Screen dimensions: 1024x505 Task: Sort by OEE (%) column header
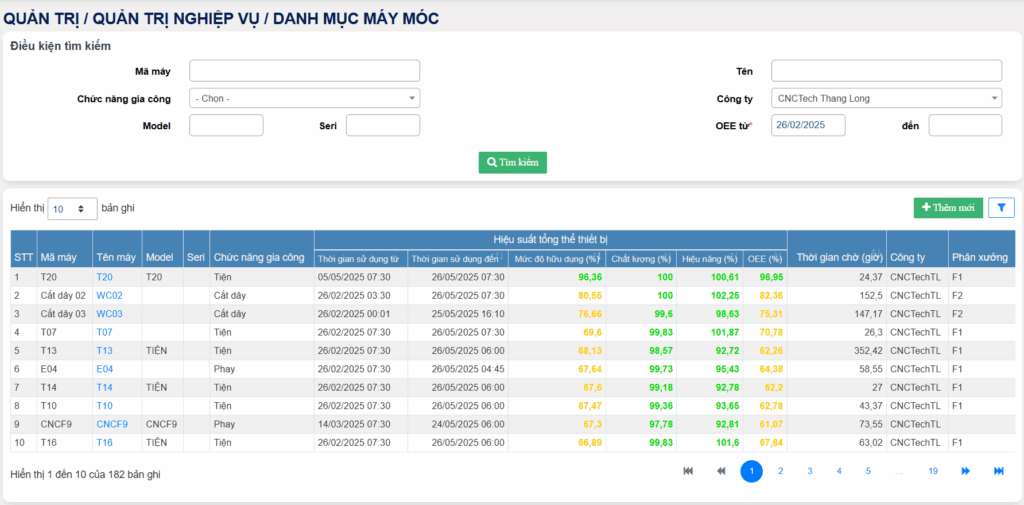[765, 258]
